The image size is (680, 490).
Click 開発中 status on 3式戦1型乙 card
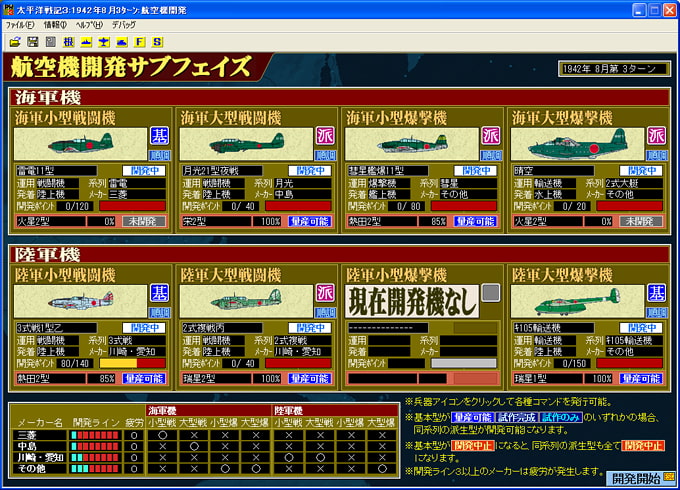[144, 328]
